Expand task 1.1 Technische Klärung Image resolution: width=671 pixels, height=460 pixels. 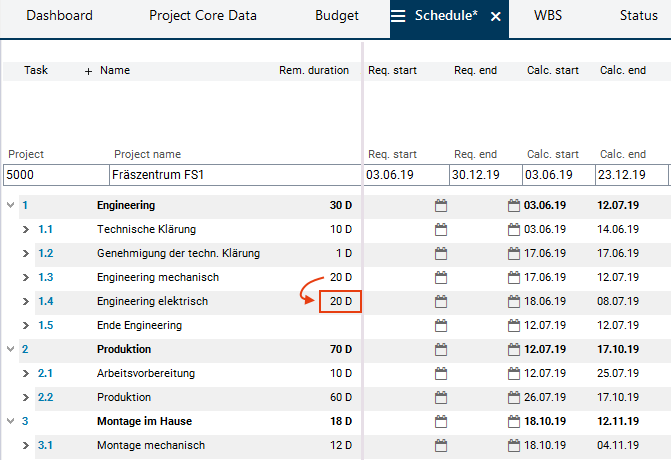26,229
